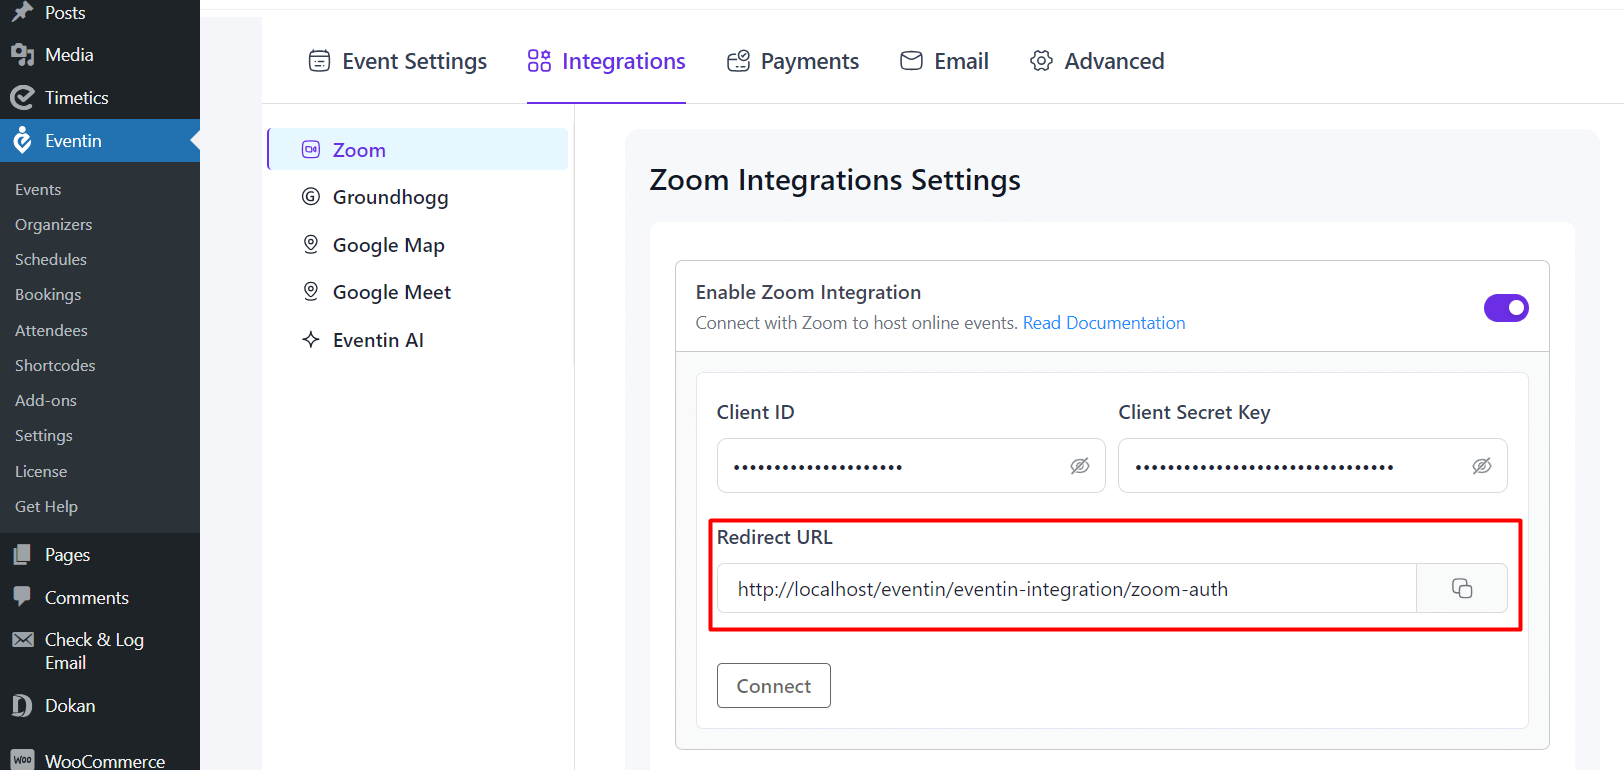Open the Media menu label
1624x770 pixels.
[x=69, y=55]
